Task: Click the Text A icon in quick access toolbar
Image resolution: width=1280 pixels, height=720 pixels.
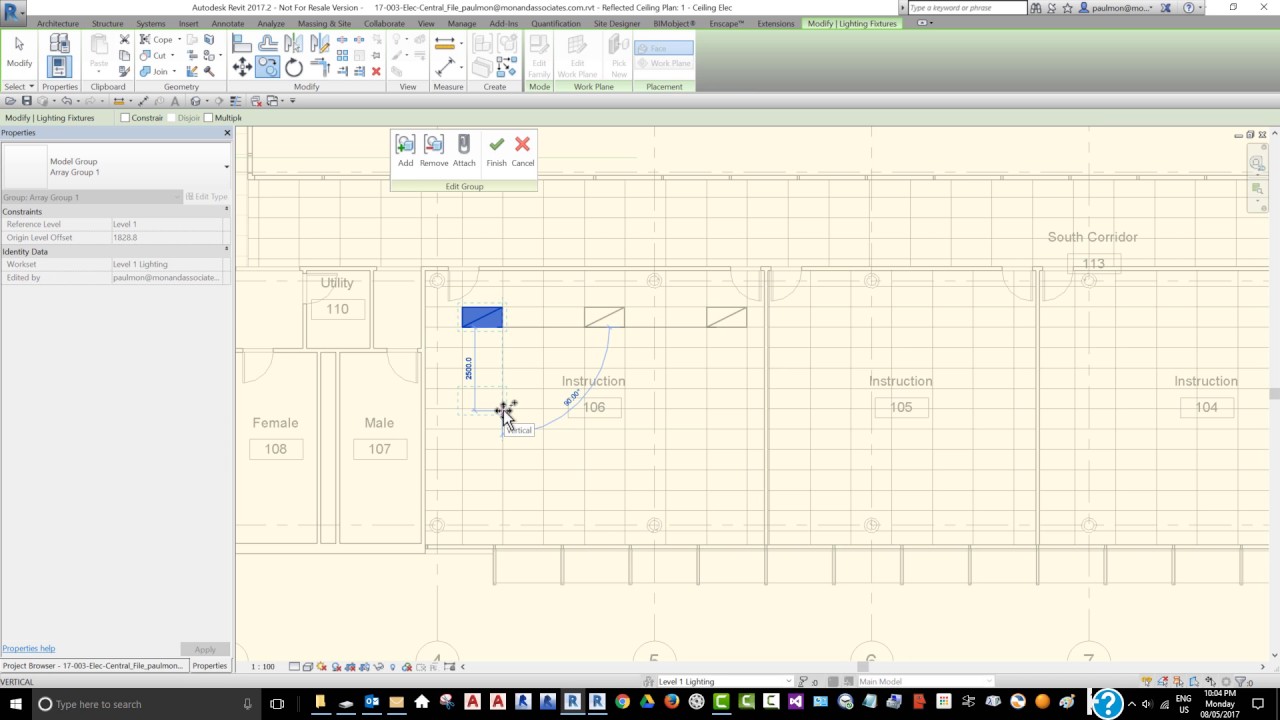Action: 175,101
